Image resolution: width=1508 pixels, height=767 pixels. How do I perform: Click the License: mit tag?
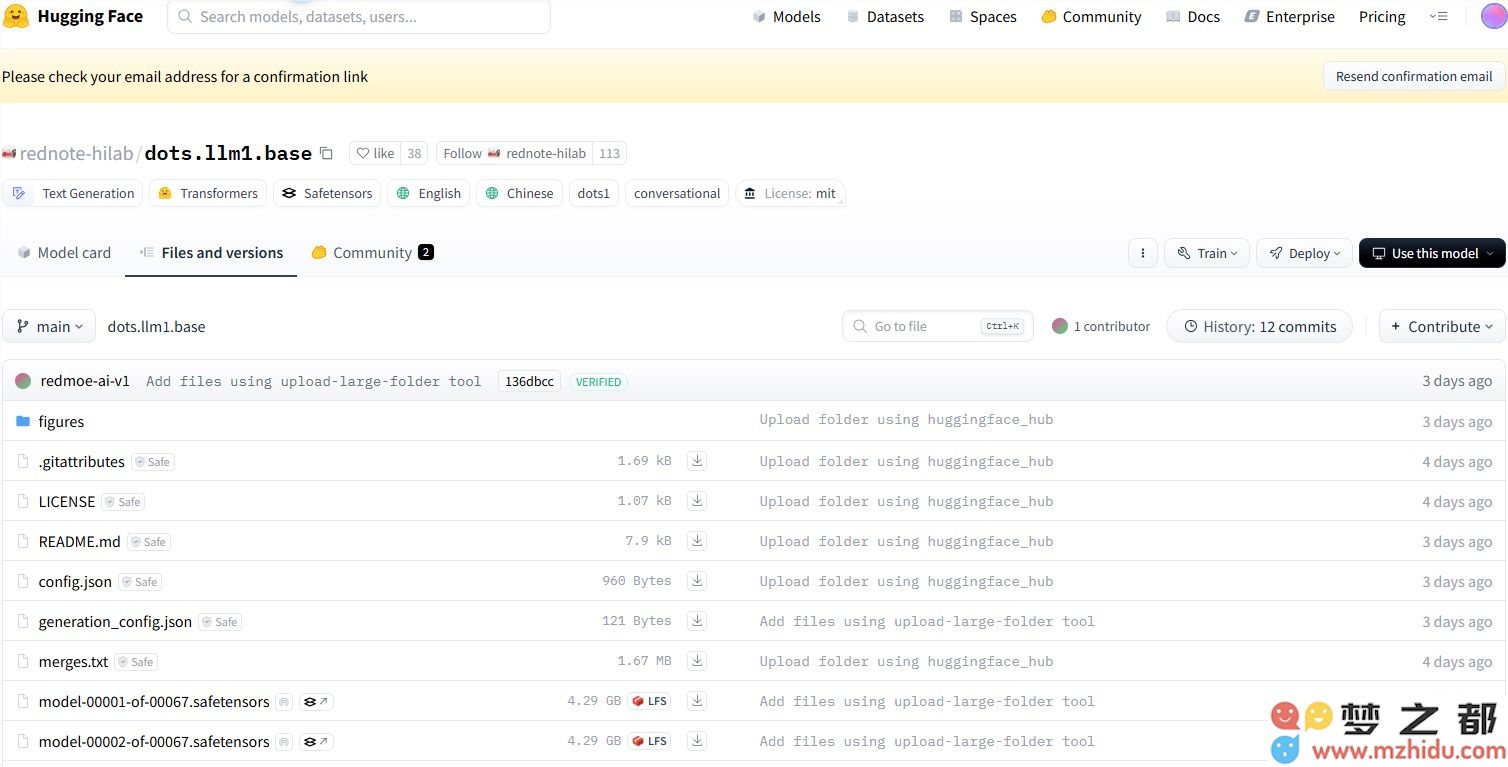(x=790, y=193)
